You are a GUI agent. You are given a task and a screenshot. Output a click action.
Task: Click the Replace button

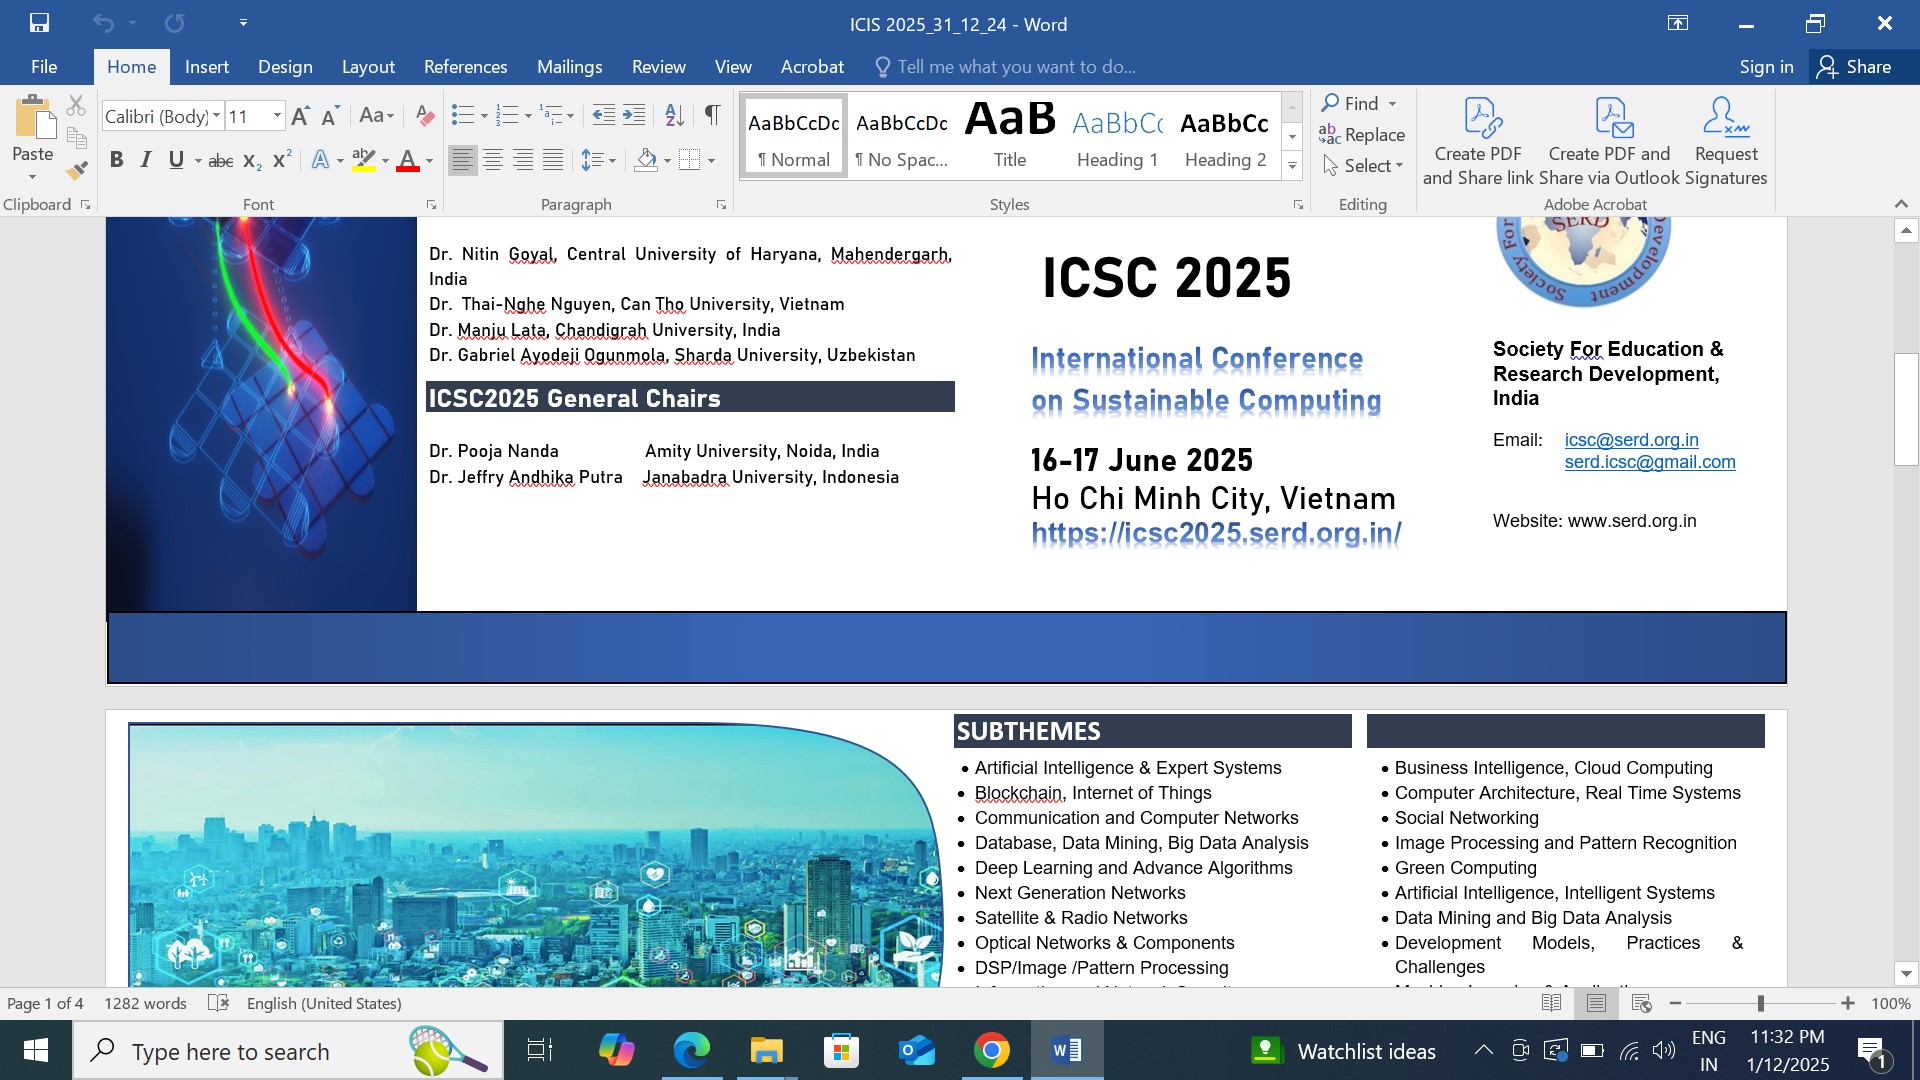pyautogui.click(x=1362, y=135)
